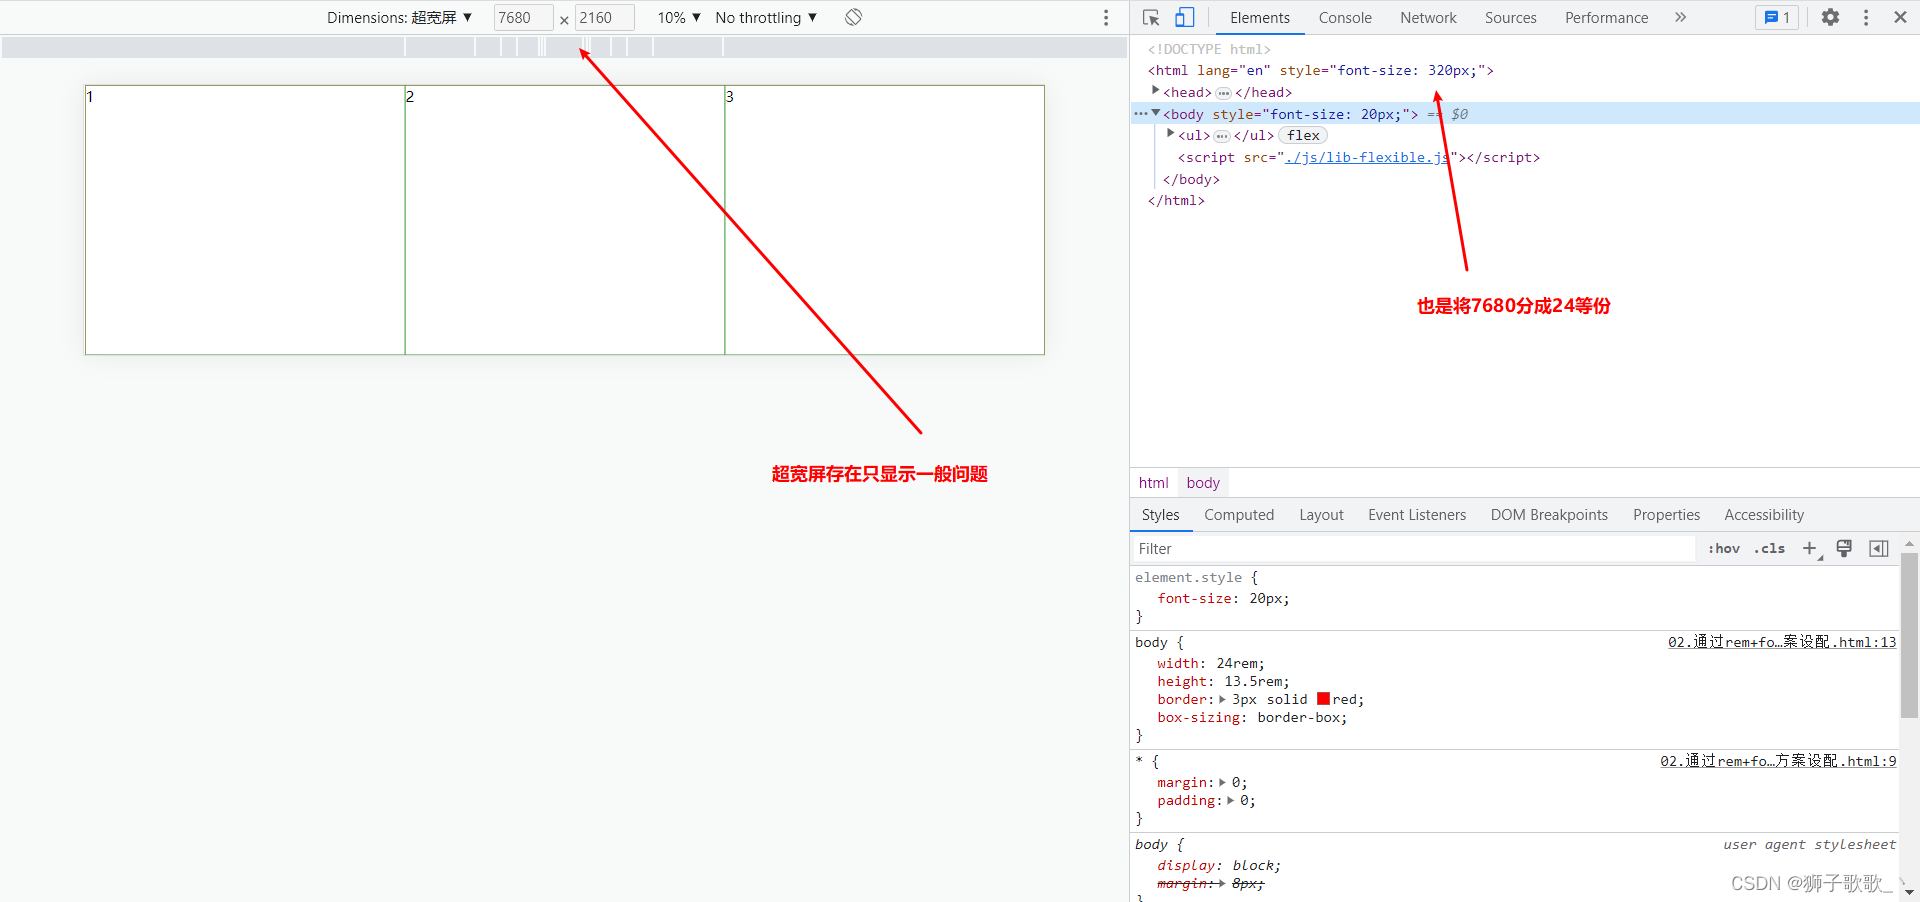Select the Event Listeners sub-tab
The width and height of the screenshot is (1920, 902).
coord(1417,515)
